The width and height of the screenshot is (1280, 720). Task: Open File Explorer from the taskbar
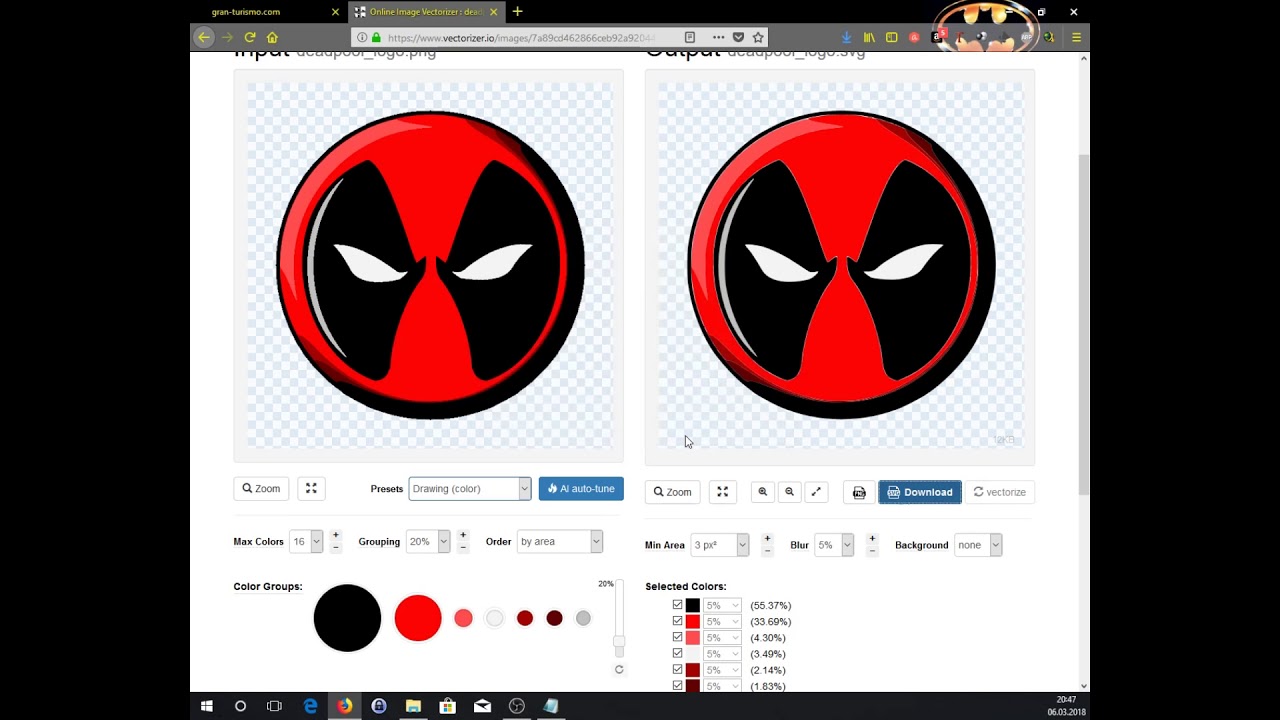point(413,706)
